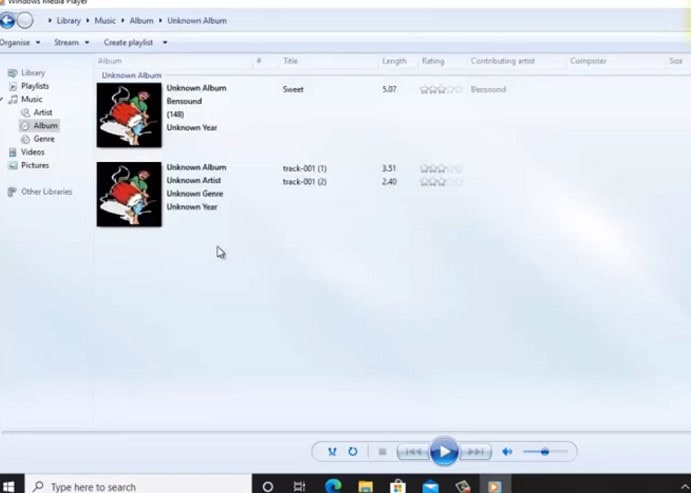Sort by the Composer column header
This screenshot has width=691, height=493.
click(588, 61)
